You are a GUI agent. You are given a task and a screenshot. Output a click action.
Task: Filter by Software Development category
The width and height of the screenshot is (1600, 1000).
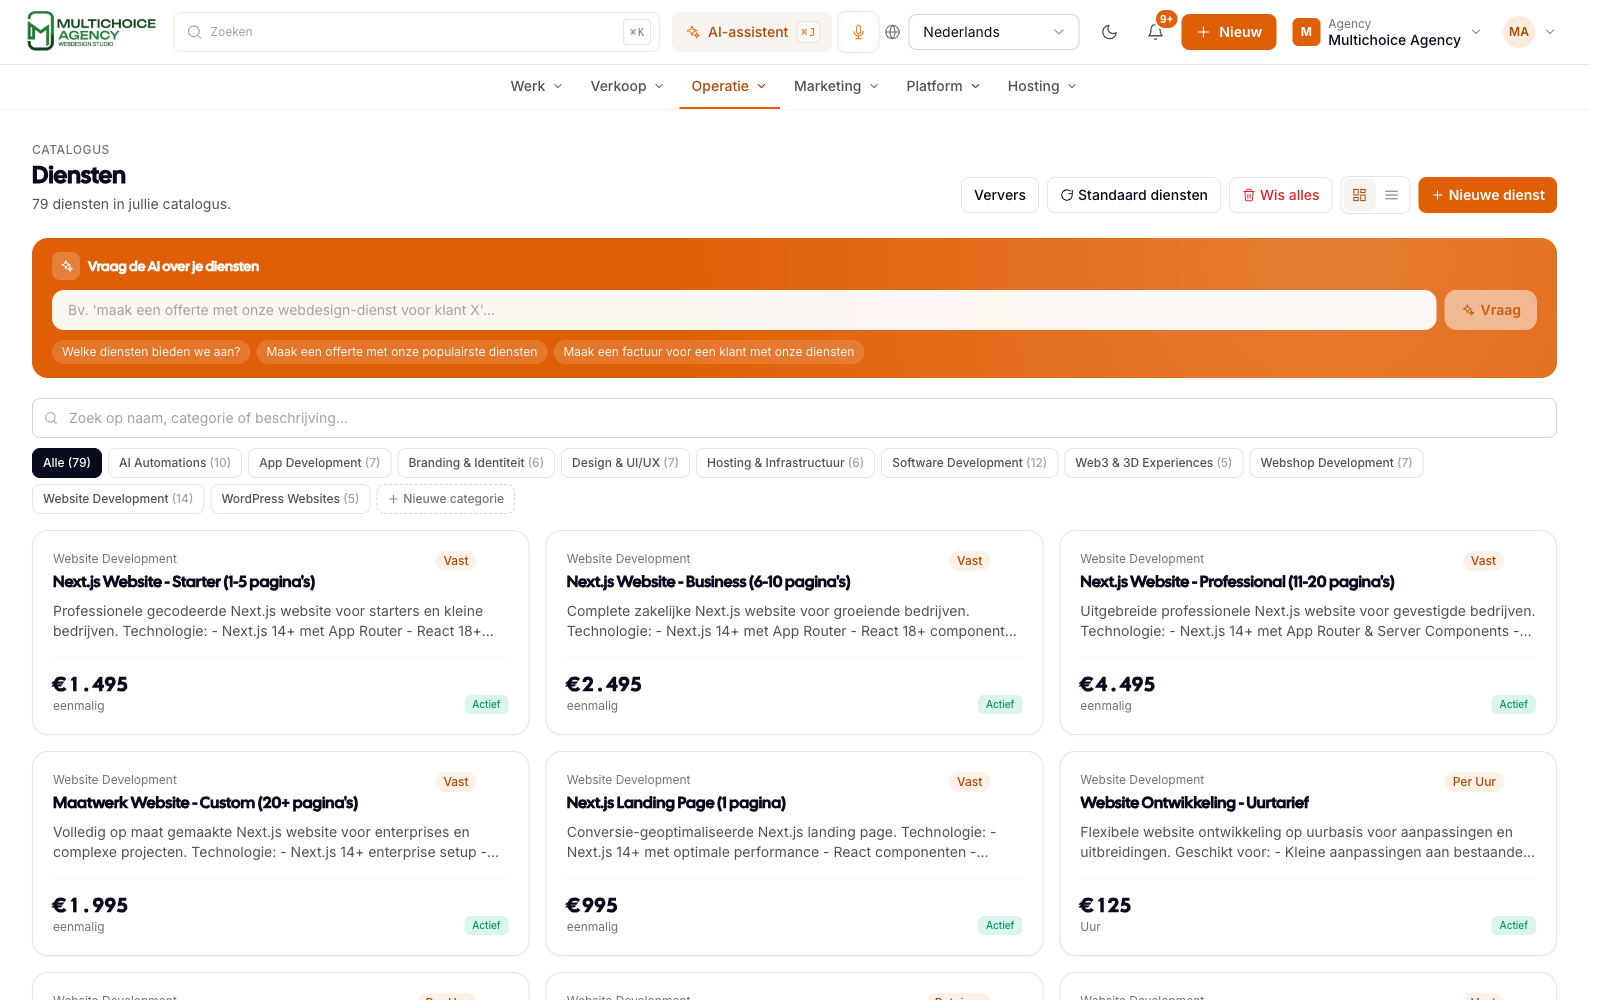(x=969, y=463)
